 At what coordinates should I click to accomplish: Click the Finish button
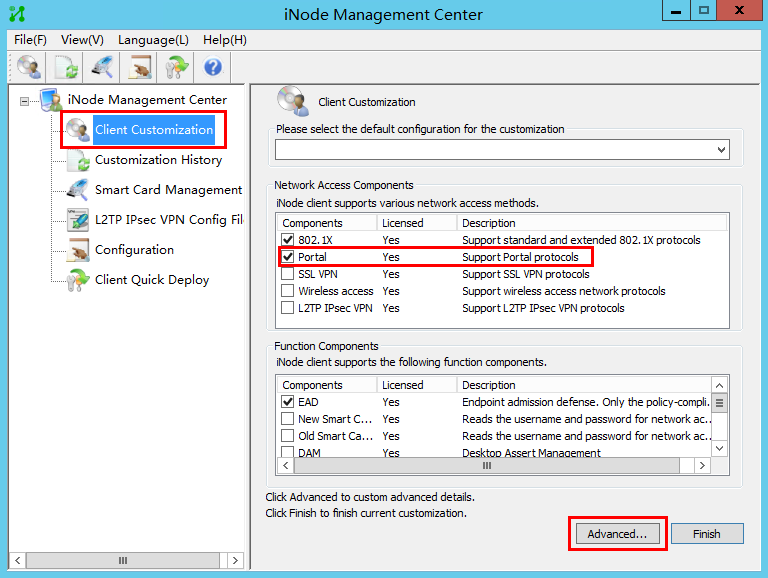point(707,534)
